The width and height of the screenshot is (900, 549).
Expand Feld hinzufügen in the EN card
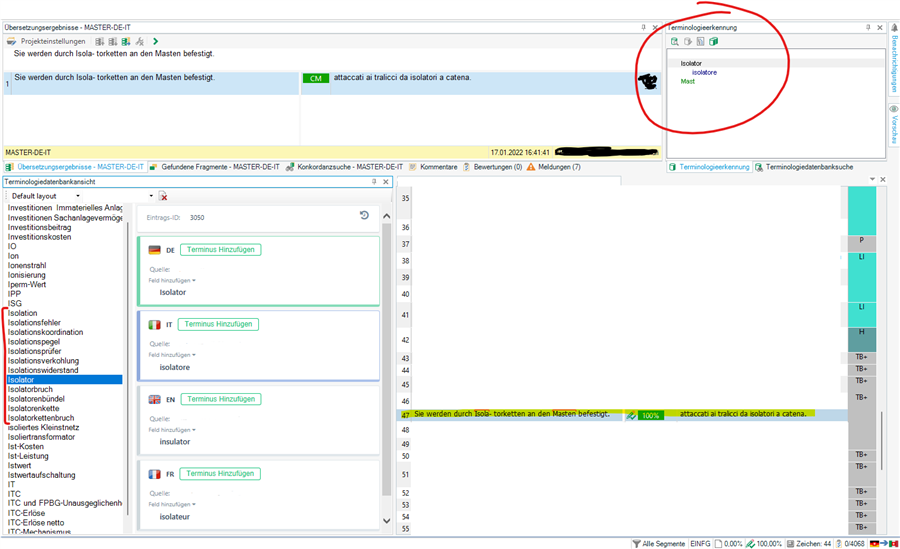(x=172, y=430)
